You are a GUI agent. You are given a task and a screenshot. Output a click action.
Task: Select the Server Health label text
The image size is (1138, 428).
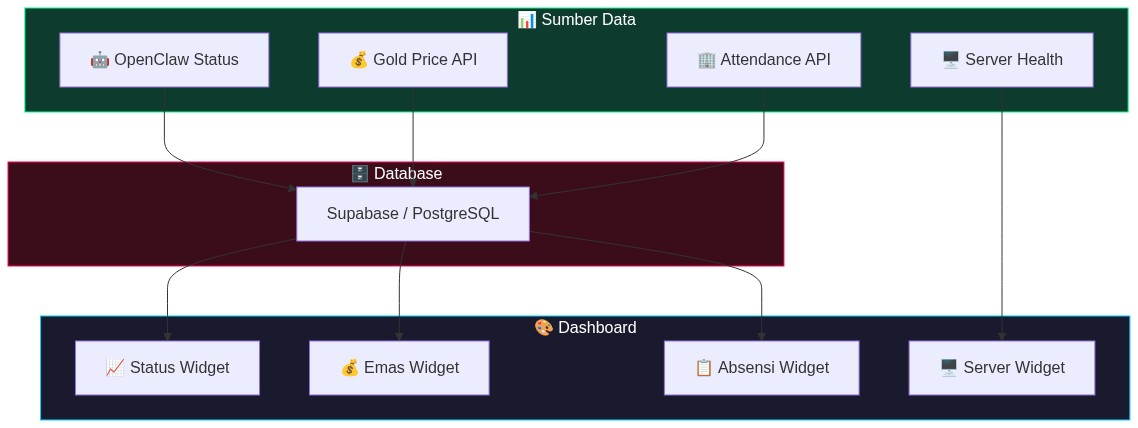(1014, 60)
